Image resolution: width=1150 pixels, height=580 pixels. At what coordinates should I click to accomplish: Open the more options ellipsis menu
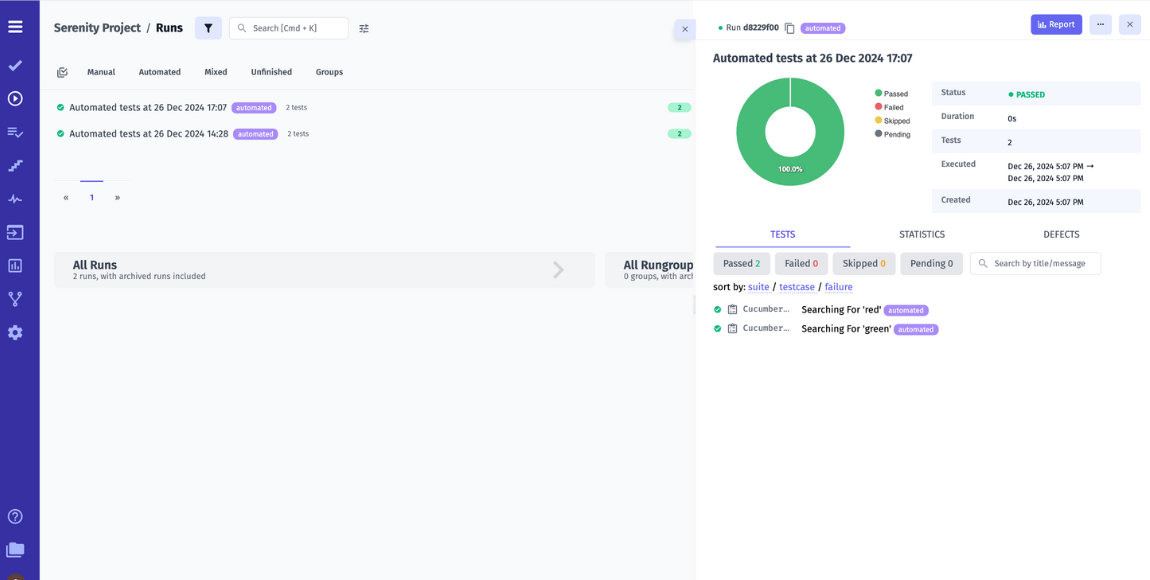pos(1099,24)
